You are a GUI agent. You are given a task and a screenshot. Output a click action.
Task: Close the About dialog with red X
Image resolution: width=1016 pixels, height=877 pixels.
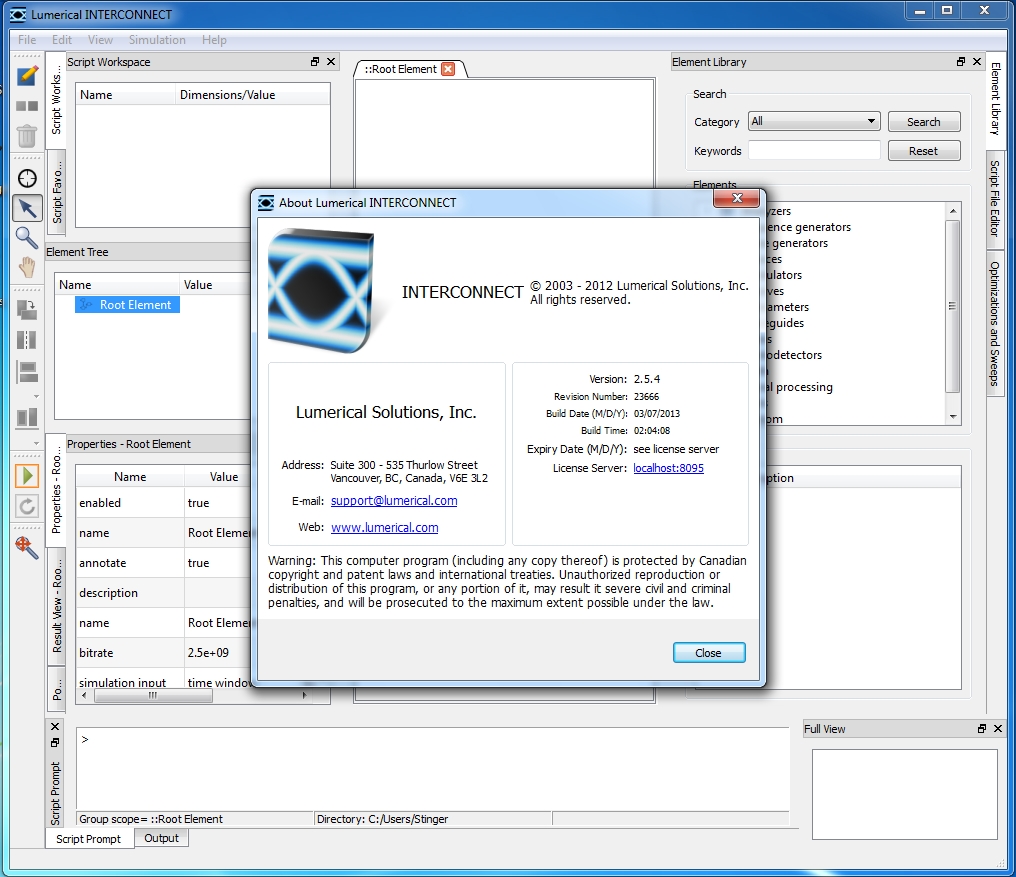(737, 198)
